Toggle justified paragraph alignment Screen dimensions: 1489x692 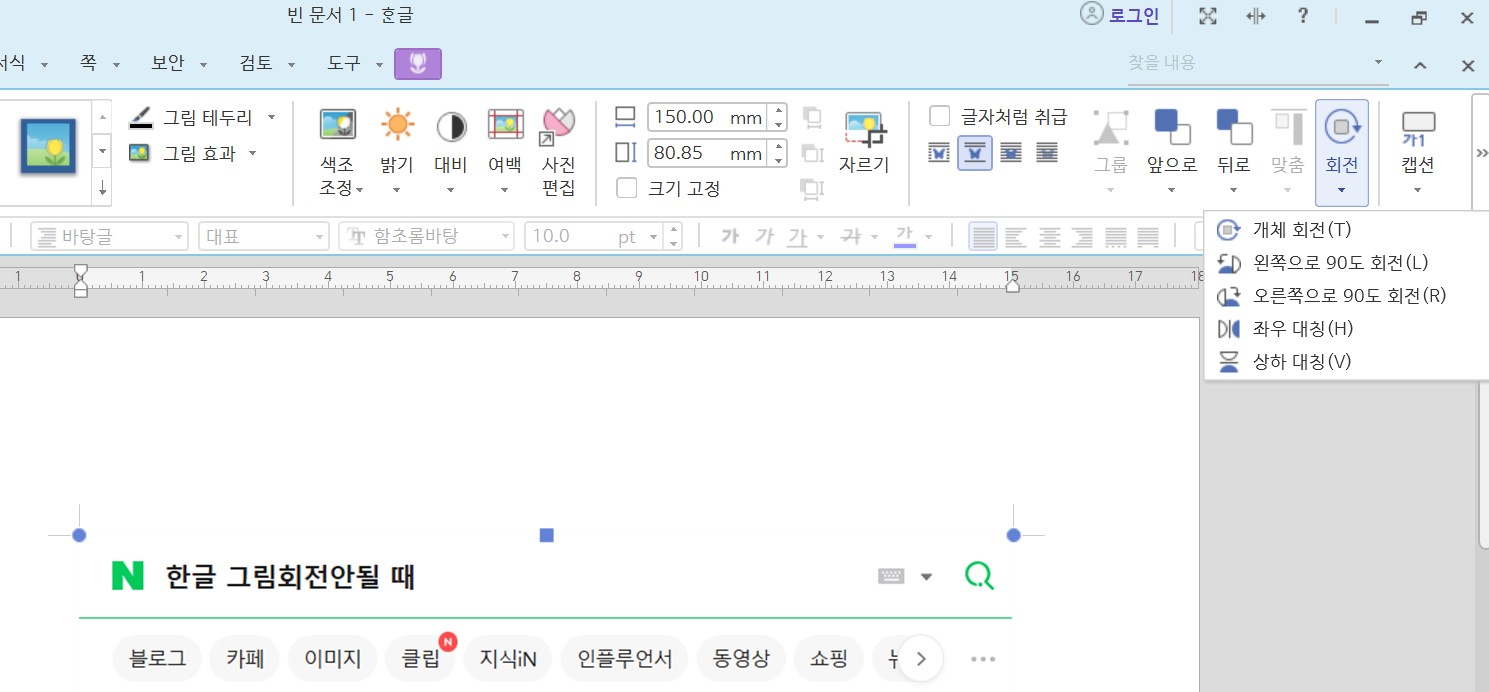985,237
